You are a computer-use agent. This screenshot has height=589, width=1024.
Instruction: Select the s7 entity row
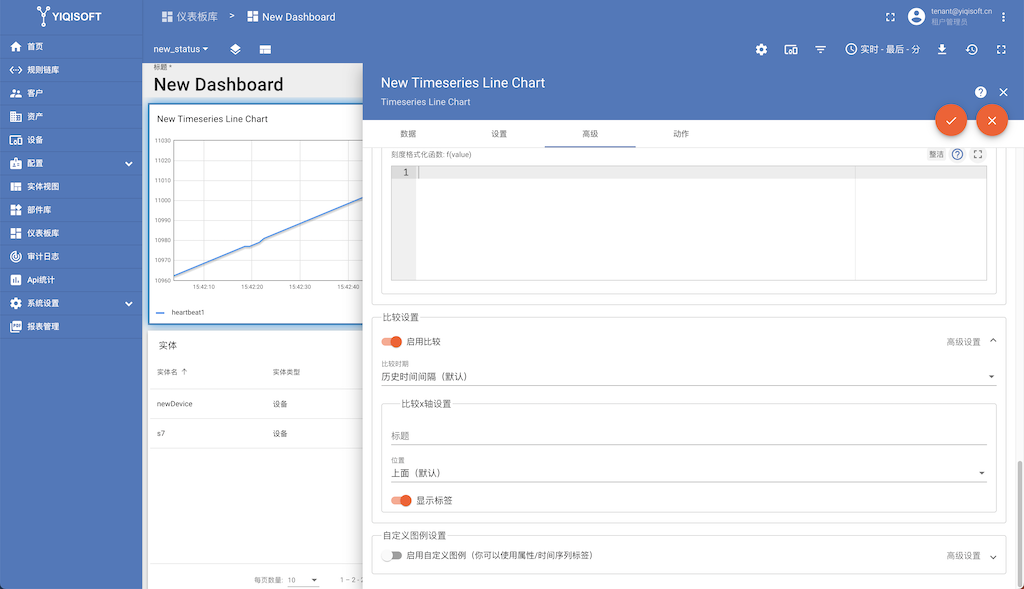click(x=256, y=434)
